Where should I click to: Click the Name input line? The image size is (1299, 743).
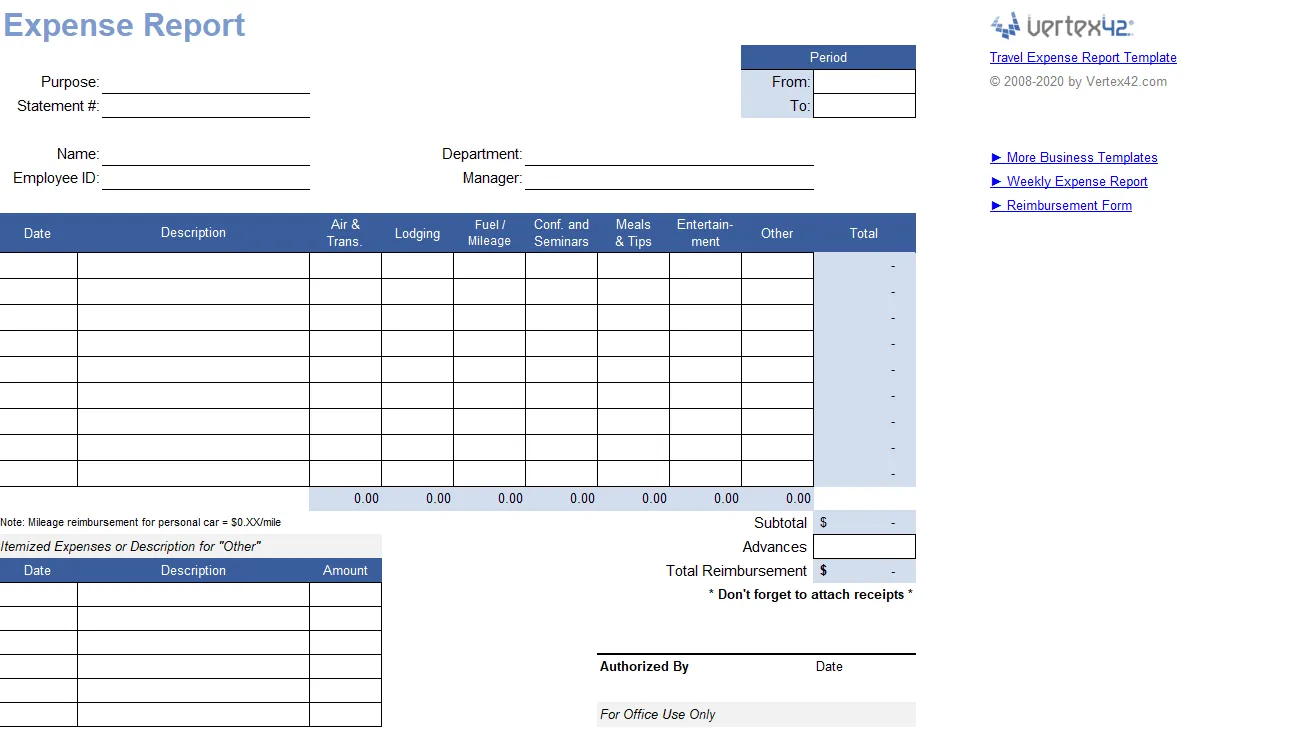pos(206,154)
